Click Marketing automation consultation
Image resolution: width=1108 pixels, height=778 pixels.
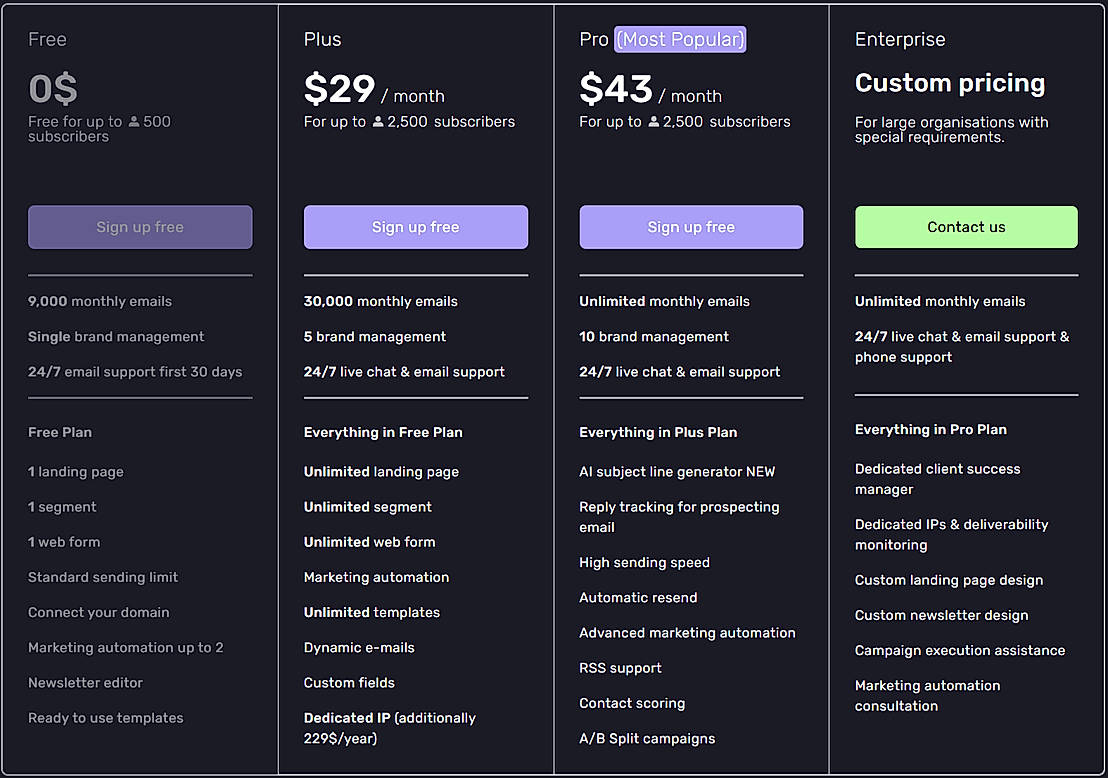[x=927, y=695]
